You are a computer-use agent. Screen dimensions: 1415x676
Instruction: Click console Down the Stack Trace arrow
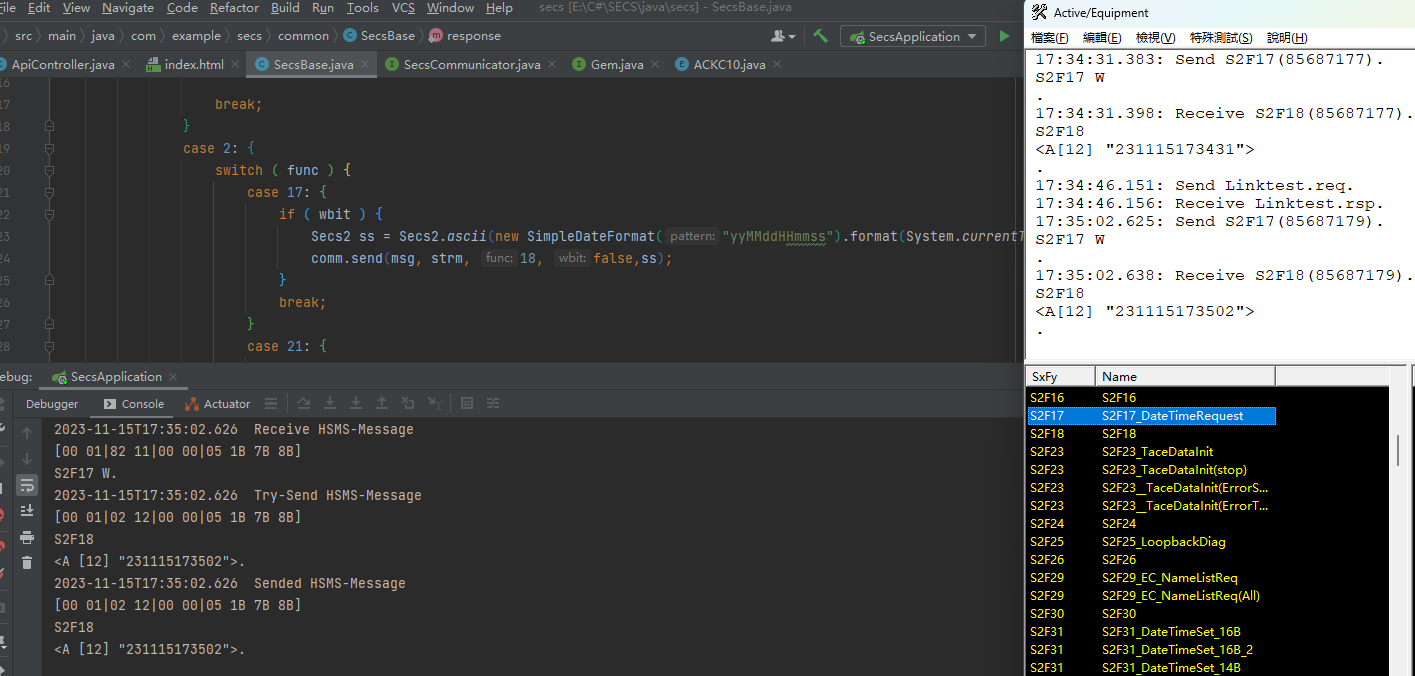coord(27,459)
